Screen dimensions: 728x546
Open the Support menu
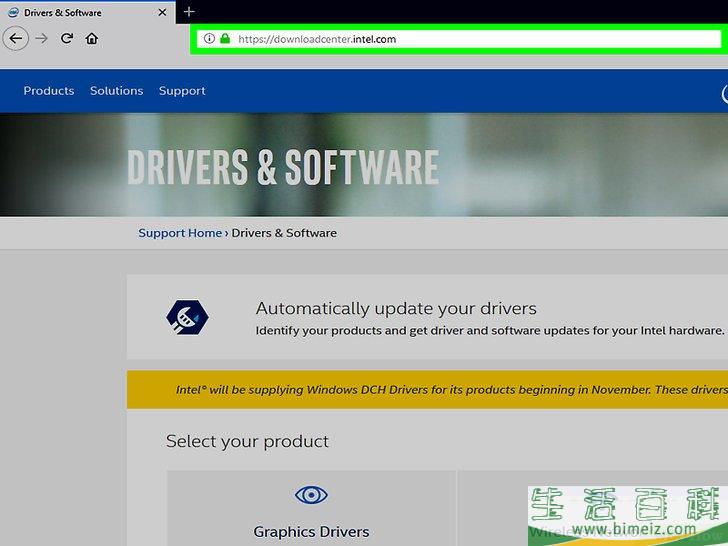tap(182, 91)
